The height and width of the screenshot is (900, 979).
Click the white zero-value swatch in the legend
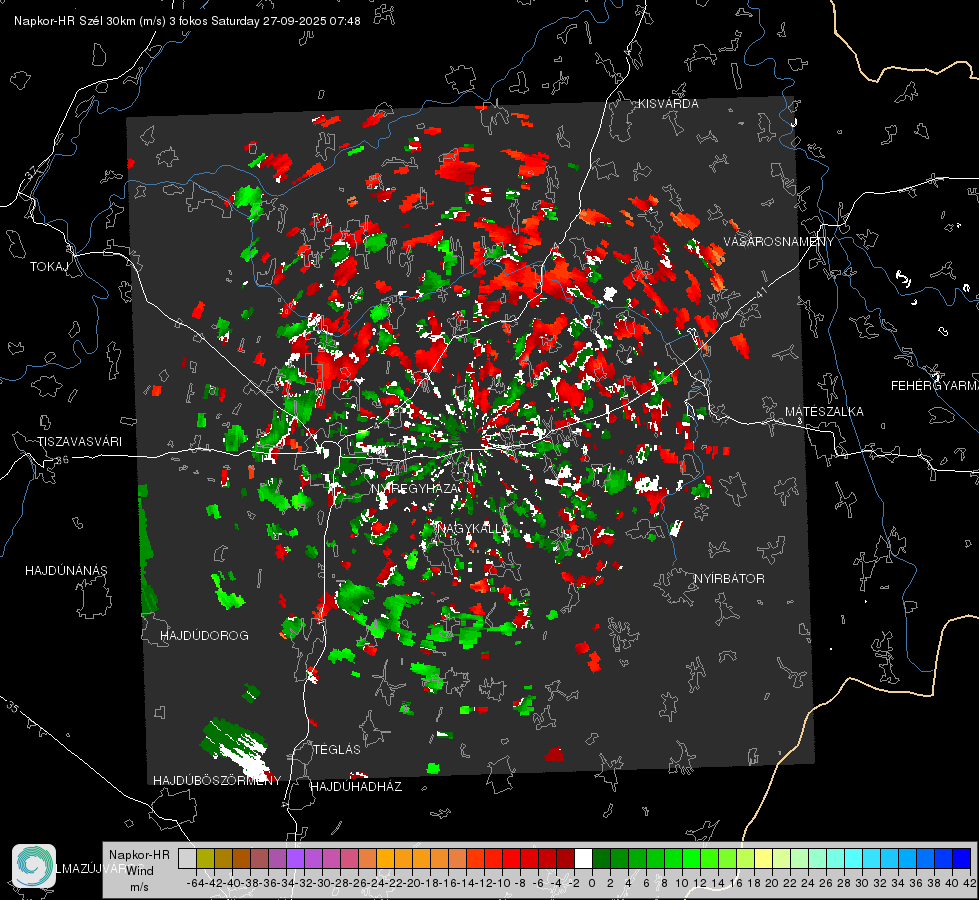pyautogui.click(x=583, y=858)
